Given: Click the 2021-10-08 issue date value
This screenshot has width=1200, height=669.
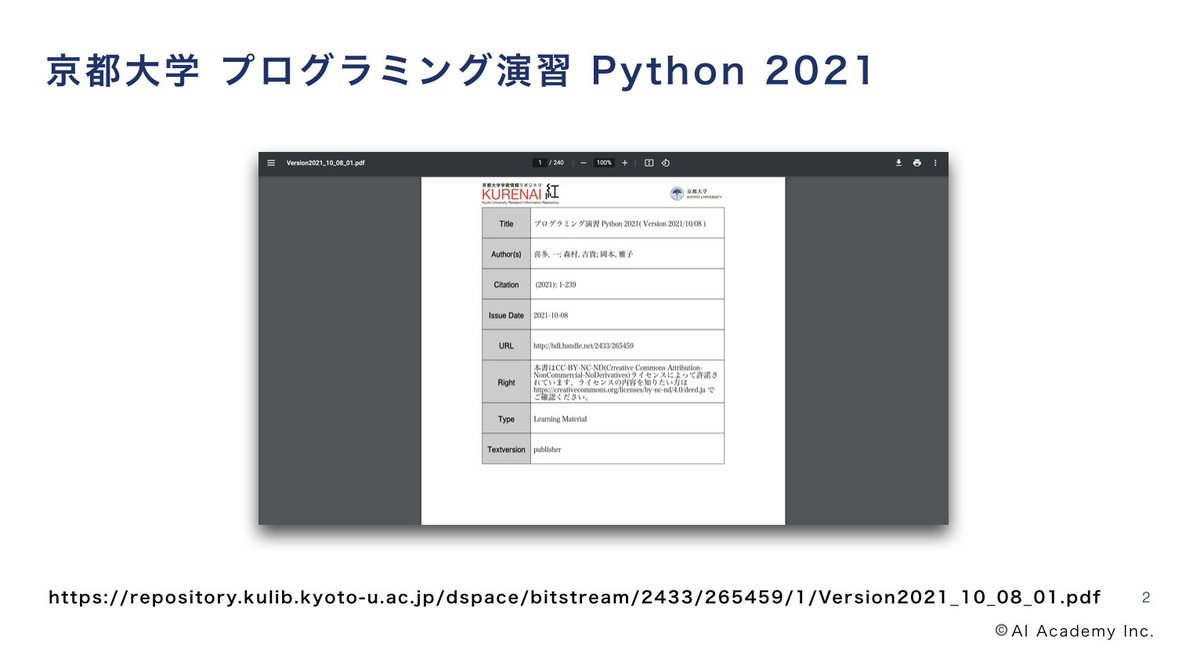Looking at the screenshot, I should [553, 315].
